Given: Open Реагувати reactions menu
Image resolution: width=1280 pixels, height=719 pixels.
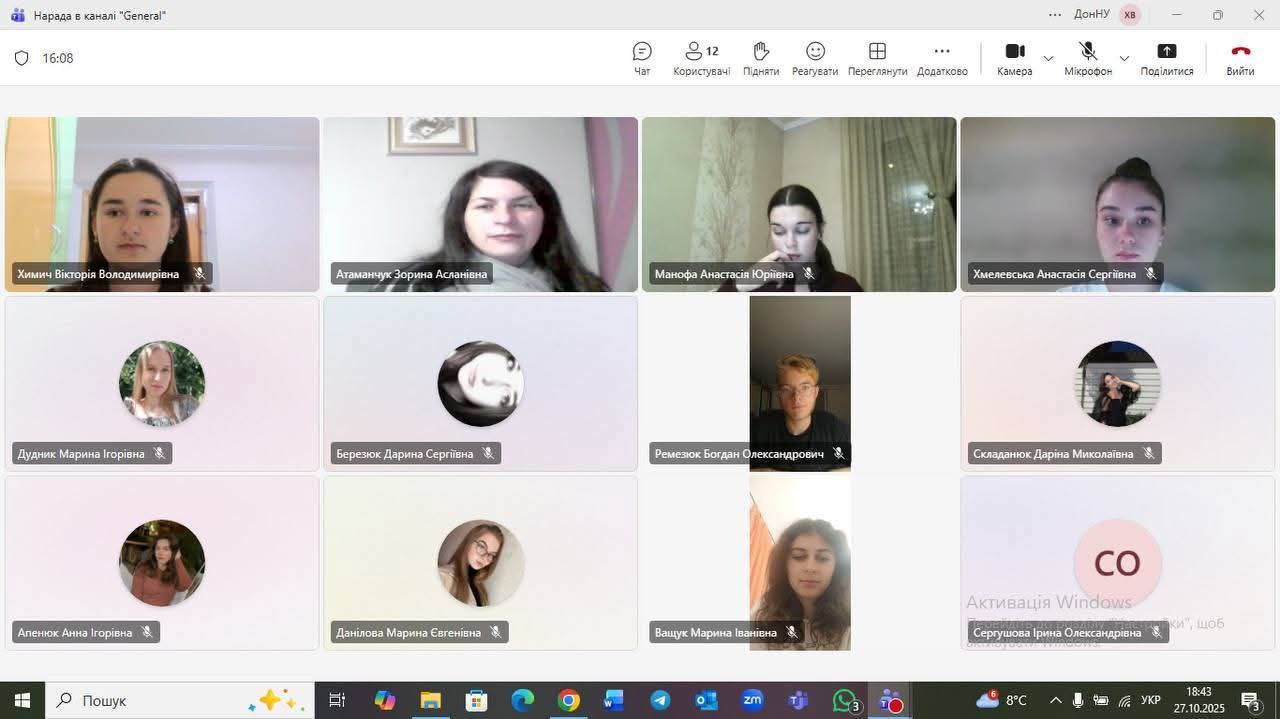Looking at the screenshot, I should pyautogui.click(x=815, y=58).
